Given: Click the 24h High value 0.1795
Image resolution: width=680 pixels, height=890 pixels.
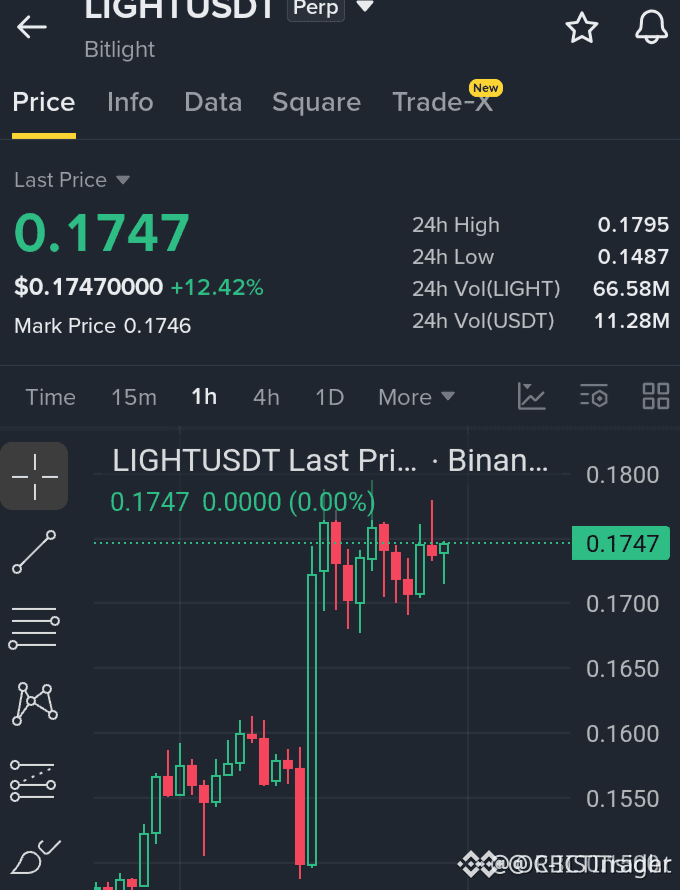Looking at the screenshot, I should click(633, 225).
